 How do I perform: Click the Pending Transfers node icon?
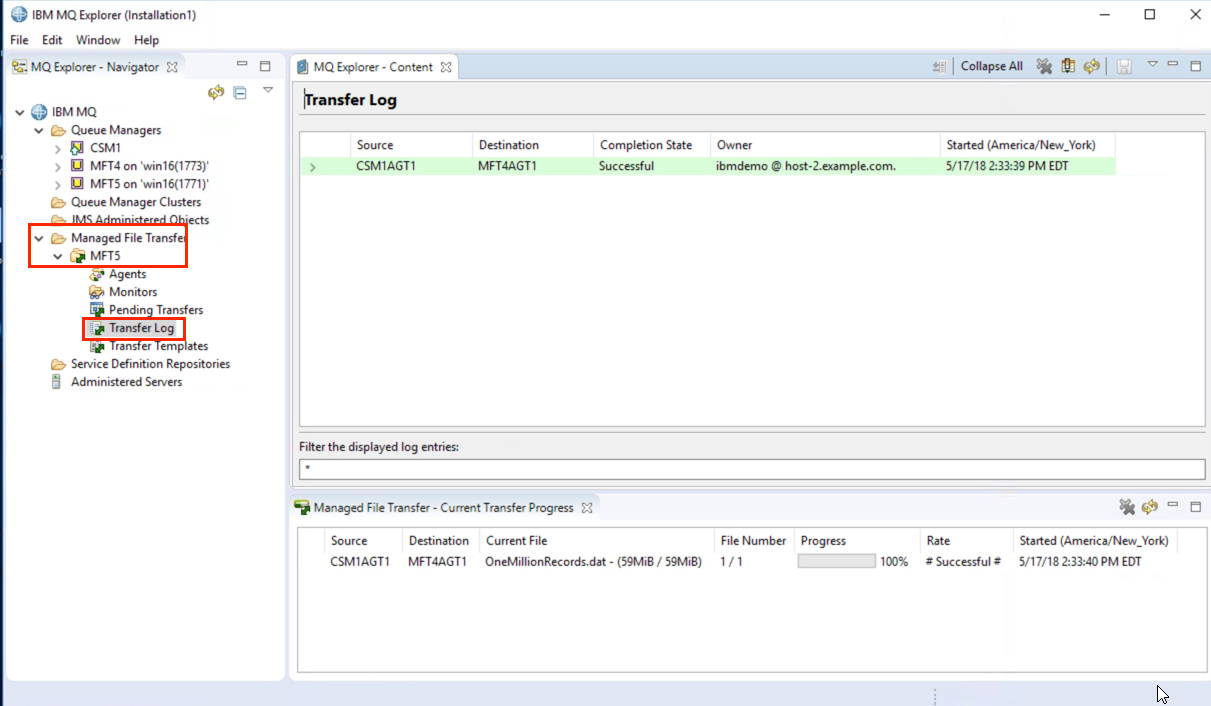pos(97,310)
